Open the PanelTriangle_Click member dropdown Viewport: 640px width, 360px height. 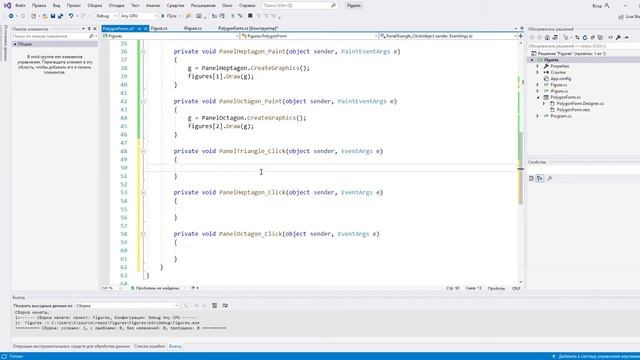[447, 36]
